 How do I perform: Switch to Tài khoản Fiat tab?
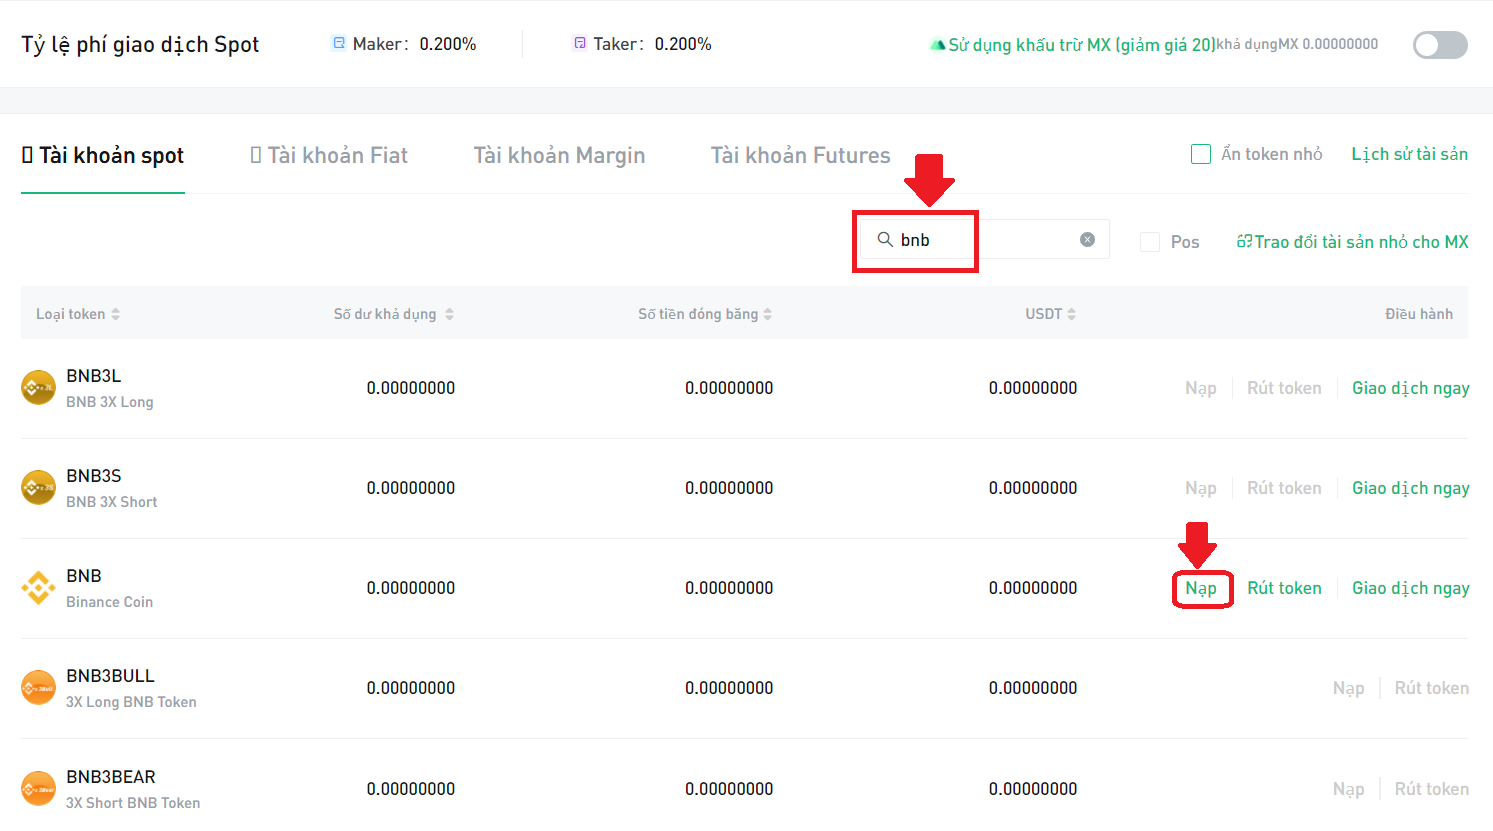329,155
